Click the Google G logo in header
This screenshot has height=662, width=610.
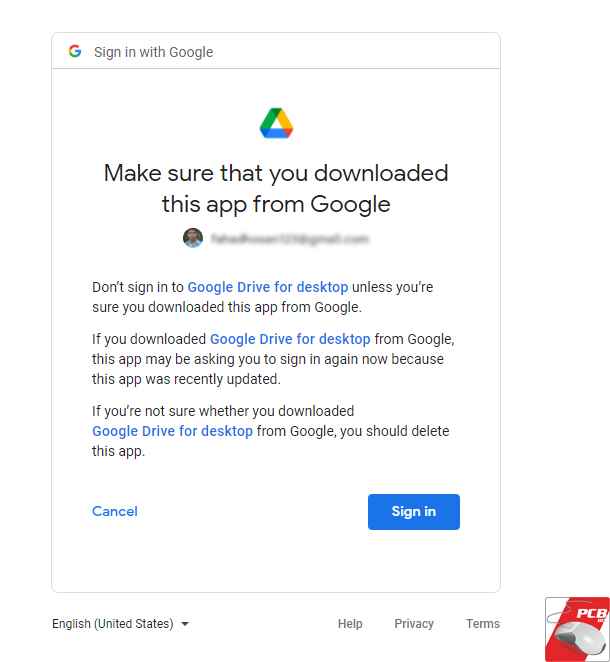click(75, 52)
